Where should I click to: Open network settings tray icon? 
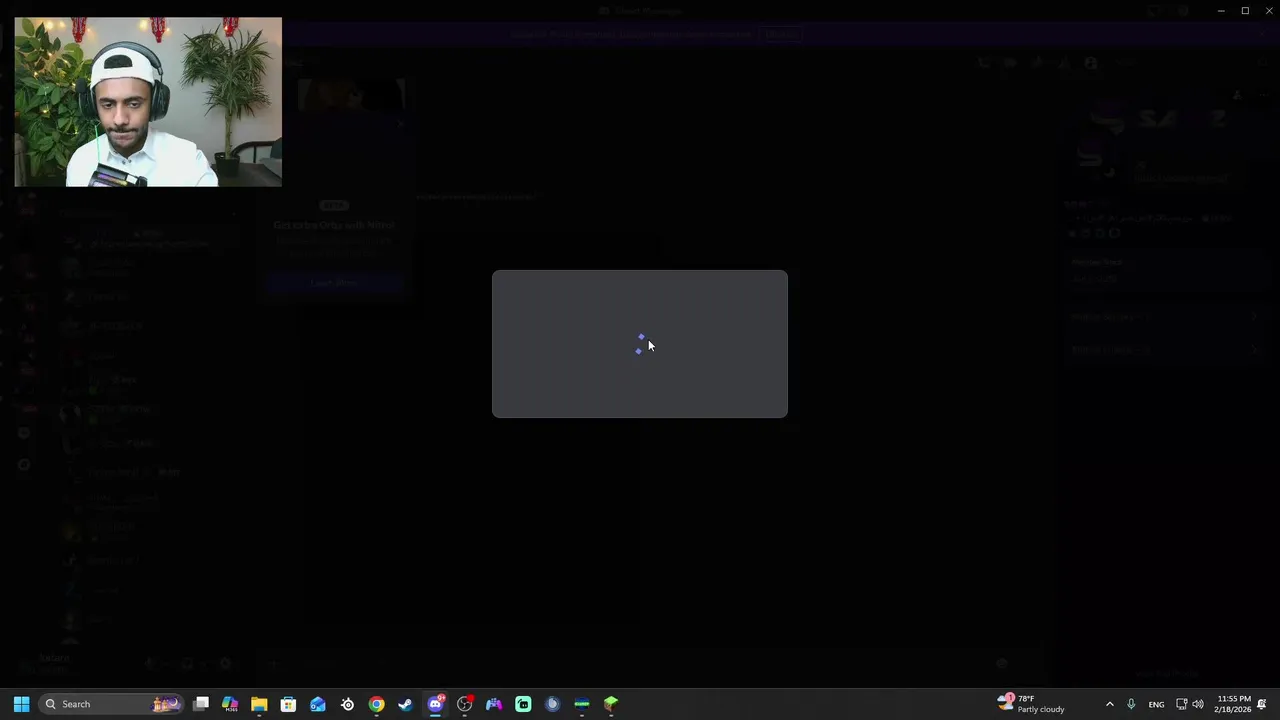tap(1181, 704)
